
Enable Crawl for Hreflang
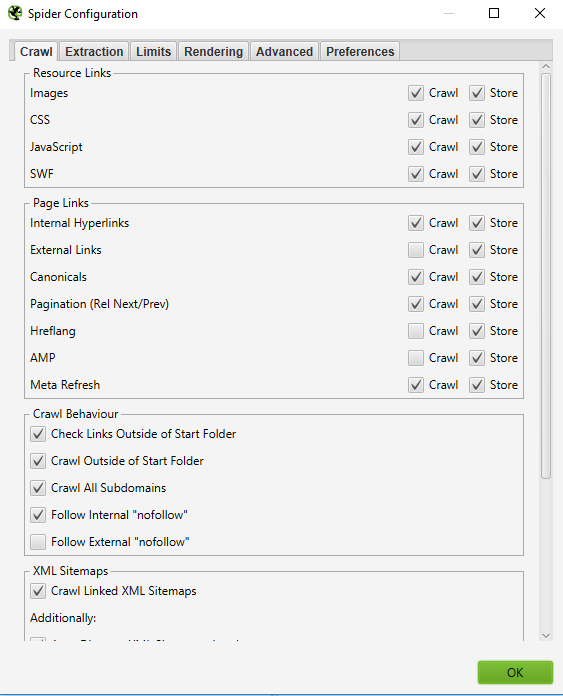[x=416, y=331]
